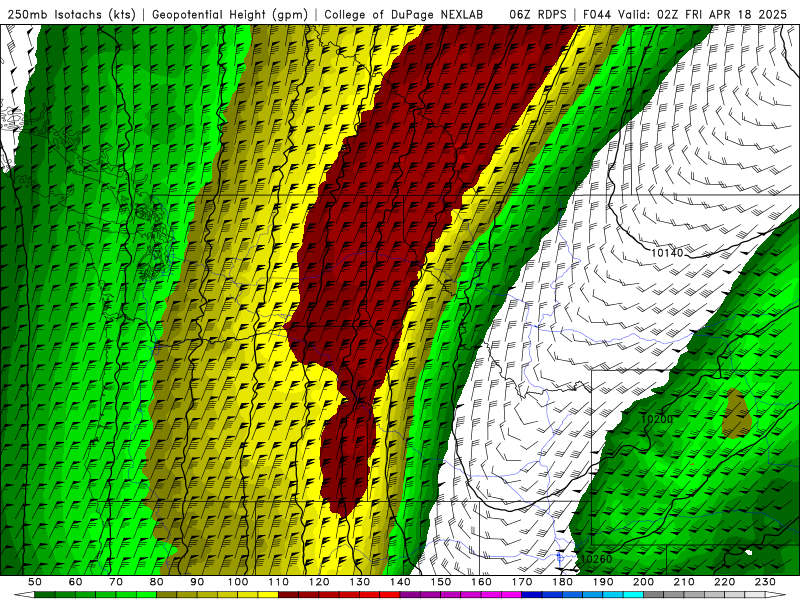Image resolution: width=800 pixels, height=600 pixels.
Task: Click the 220 tick label on colorbar
Action: [724, 582]
